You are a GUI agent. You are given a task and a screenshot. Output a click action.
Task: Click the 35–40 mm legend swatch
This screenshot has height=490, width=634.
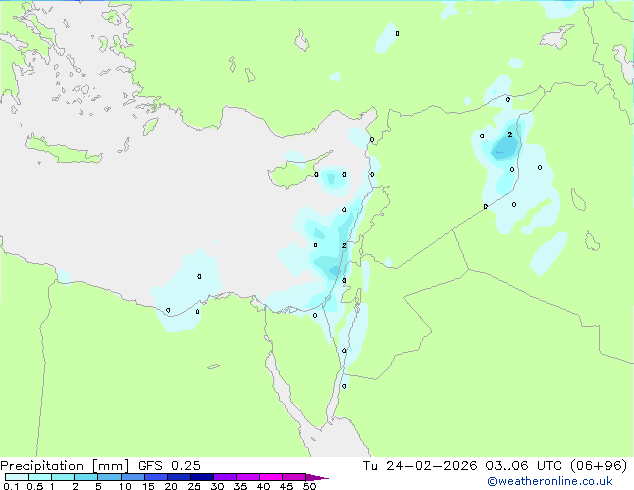point(247,477)
